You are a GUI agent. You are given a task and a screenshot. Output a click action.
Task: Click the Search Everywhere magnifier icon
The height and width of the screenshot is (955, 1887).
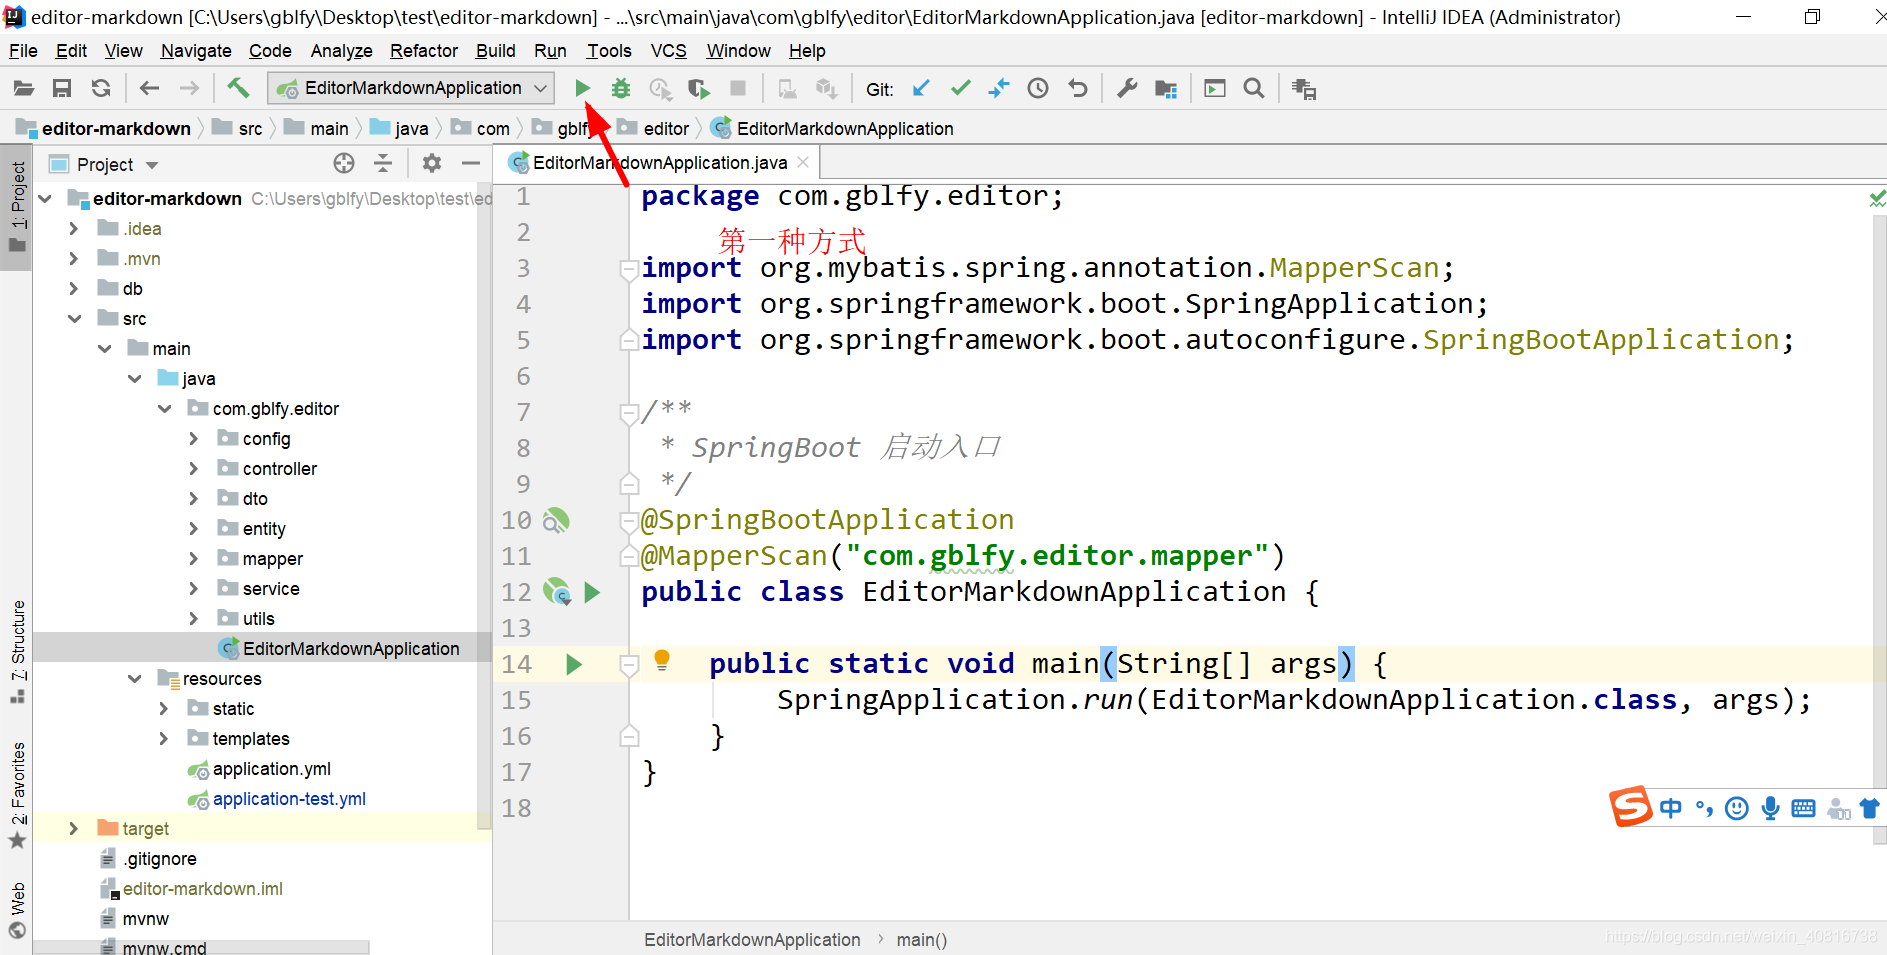coord(1253,89)
